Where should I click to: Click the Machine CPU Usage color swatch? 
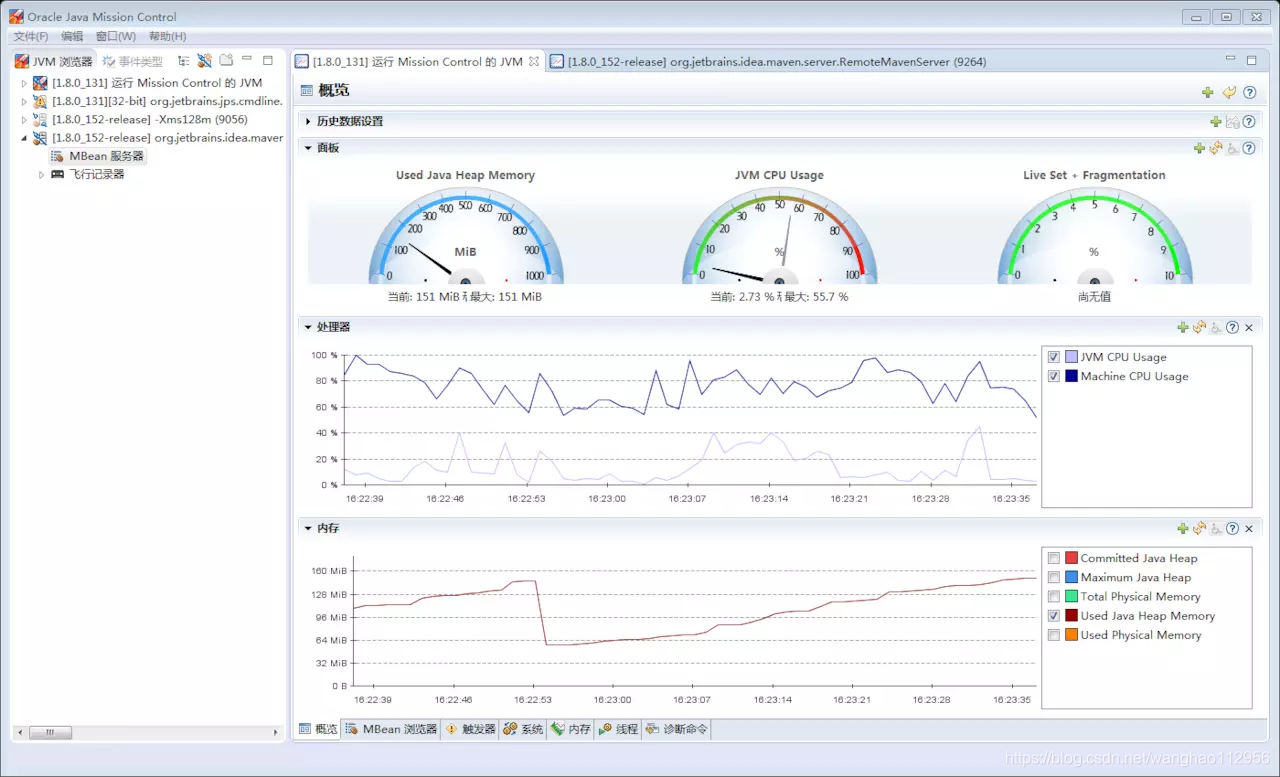[x=1071, y=376]
